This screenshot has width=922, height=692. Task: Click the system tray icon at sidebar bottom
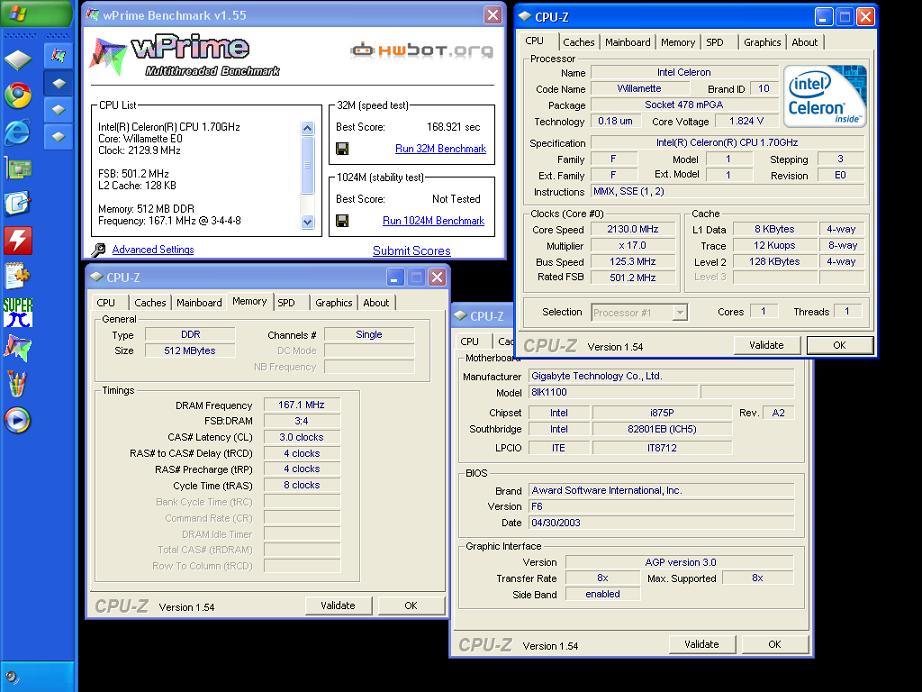(x=12, y=678)
